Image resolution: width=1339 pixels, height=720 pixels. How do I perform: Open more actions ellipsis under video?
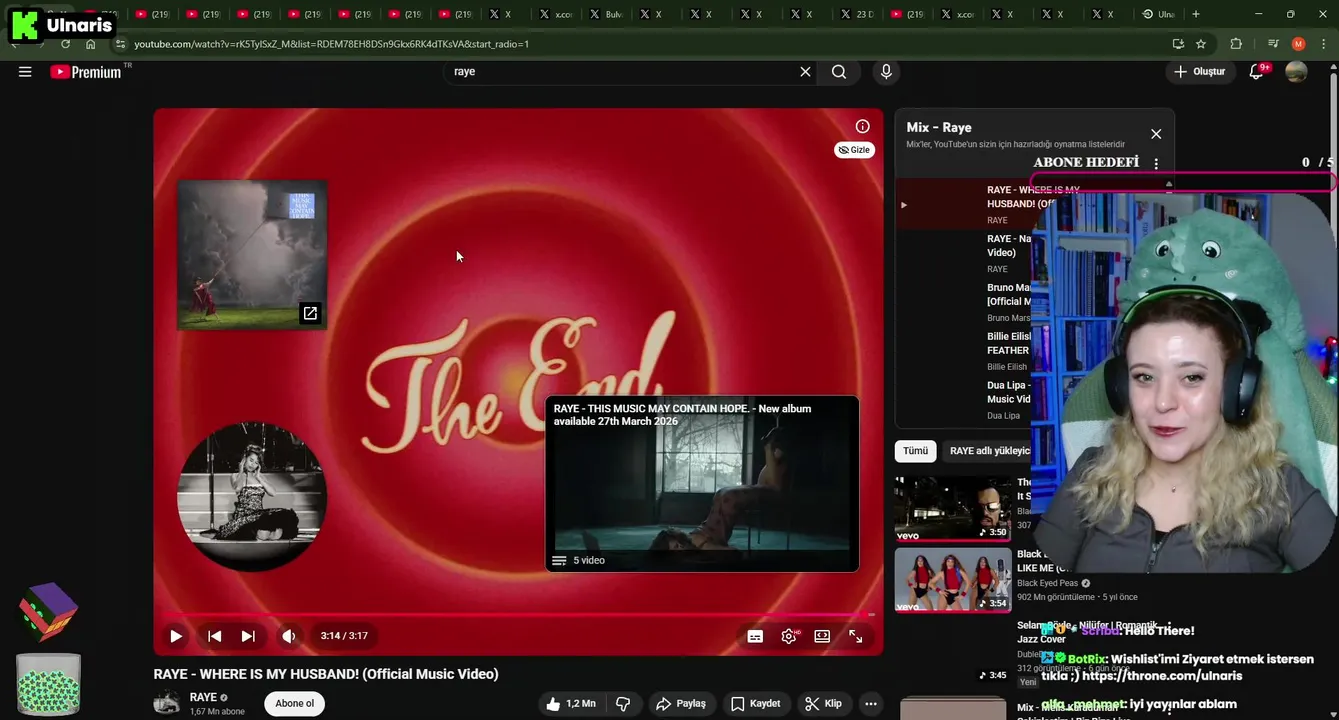coord(871,704)
